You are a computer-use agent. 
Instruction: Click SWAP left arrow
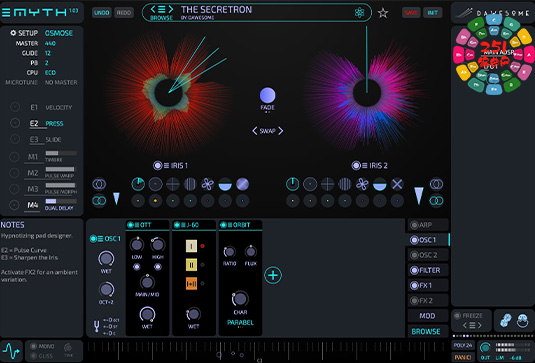pos(255,131)
